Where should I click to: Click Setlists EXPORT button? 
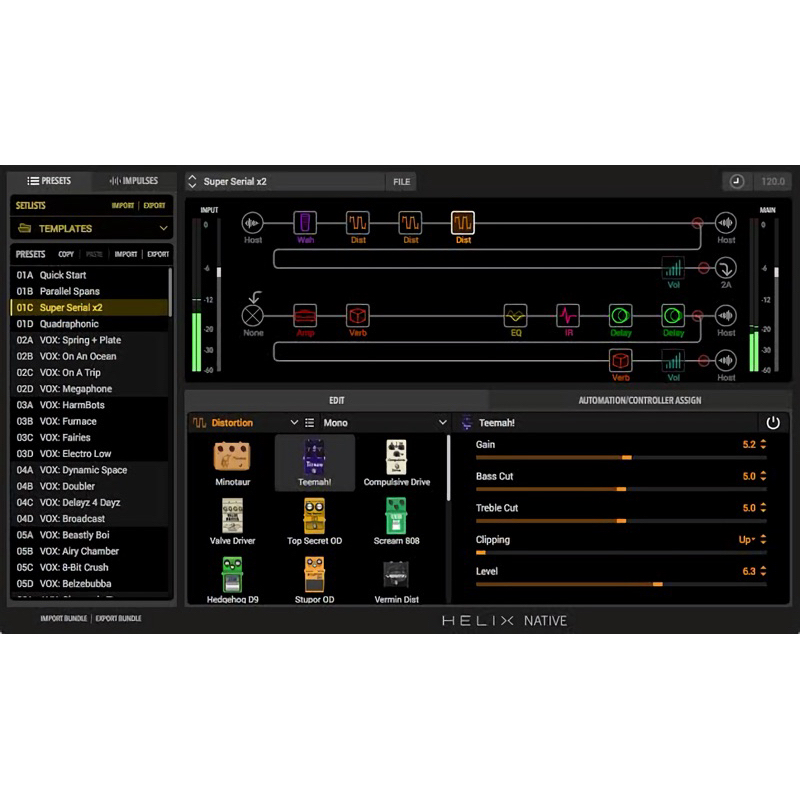(x=154, y=206)
